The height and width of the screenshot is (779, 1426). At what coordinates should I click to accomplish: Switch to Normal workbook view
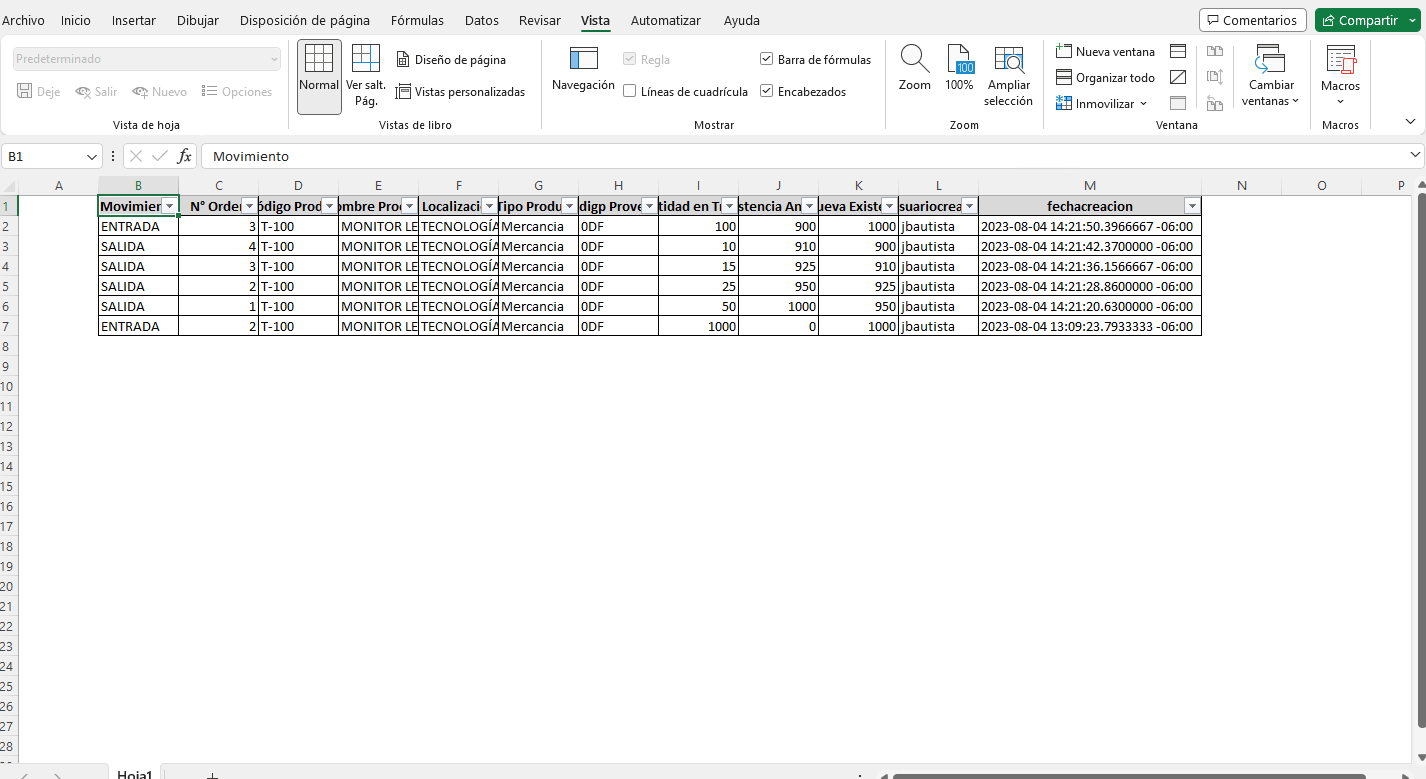click(319, 76)
